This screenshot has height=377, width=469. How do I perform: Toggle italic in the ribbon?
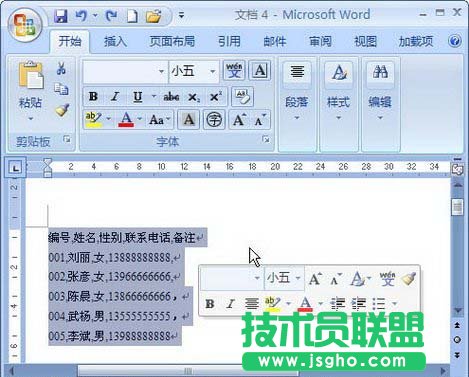pyautogui.click(x=115, y=97)
